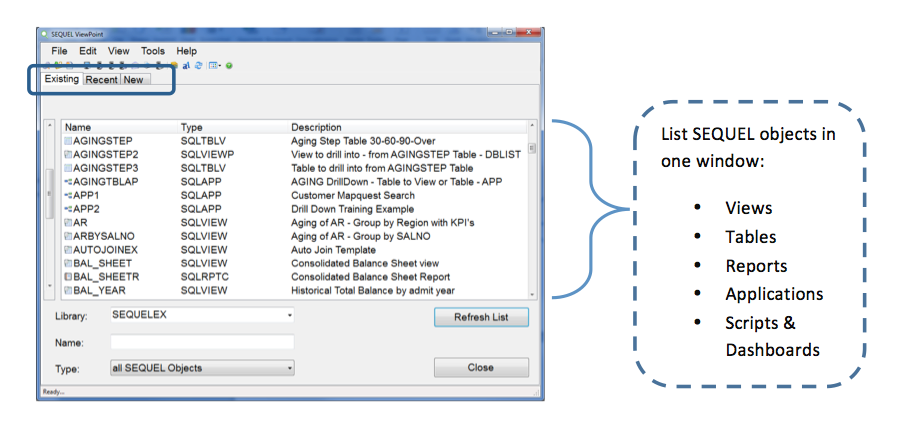This screenshot has height=437, width=902.
Task: Click the Close button
Action: pos(481,367)
